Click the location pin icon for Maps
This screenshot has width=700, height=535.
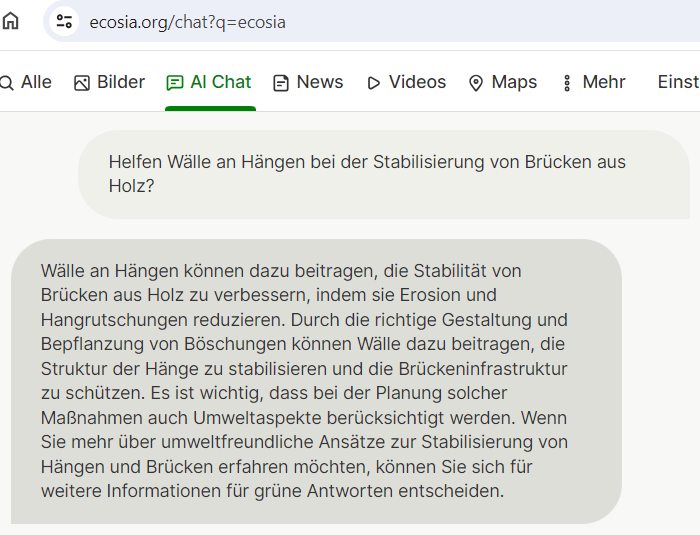476,83
